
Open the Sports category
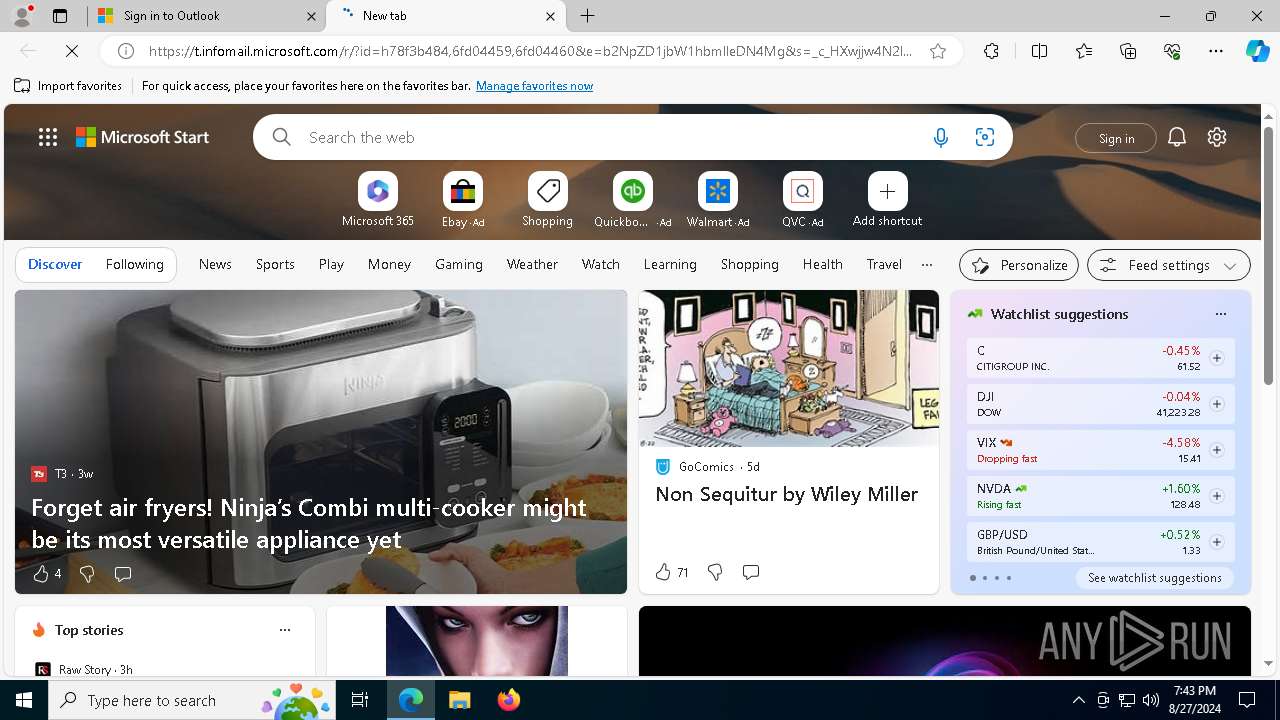click(x=275, y=264)
